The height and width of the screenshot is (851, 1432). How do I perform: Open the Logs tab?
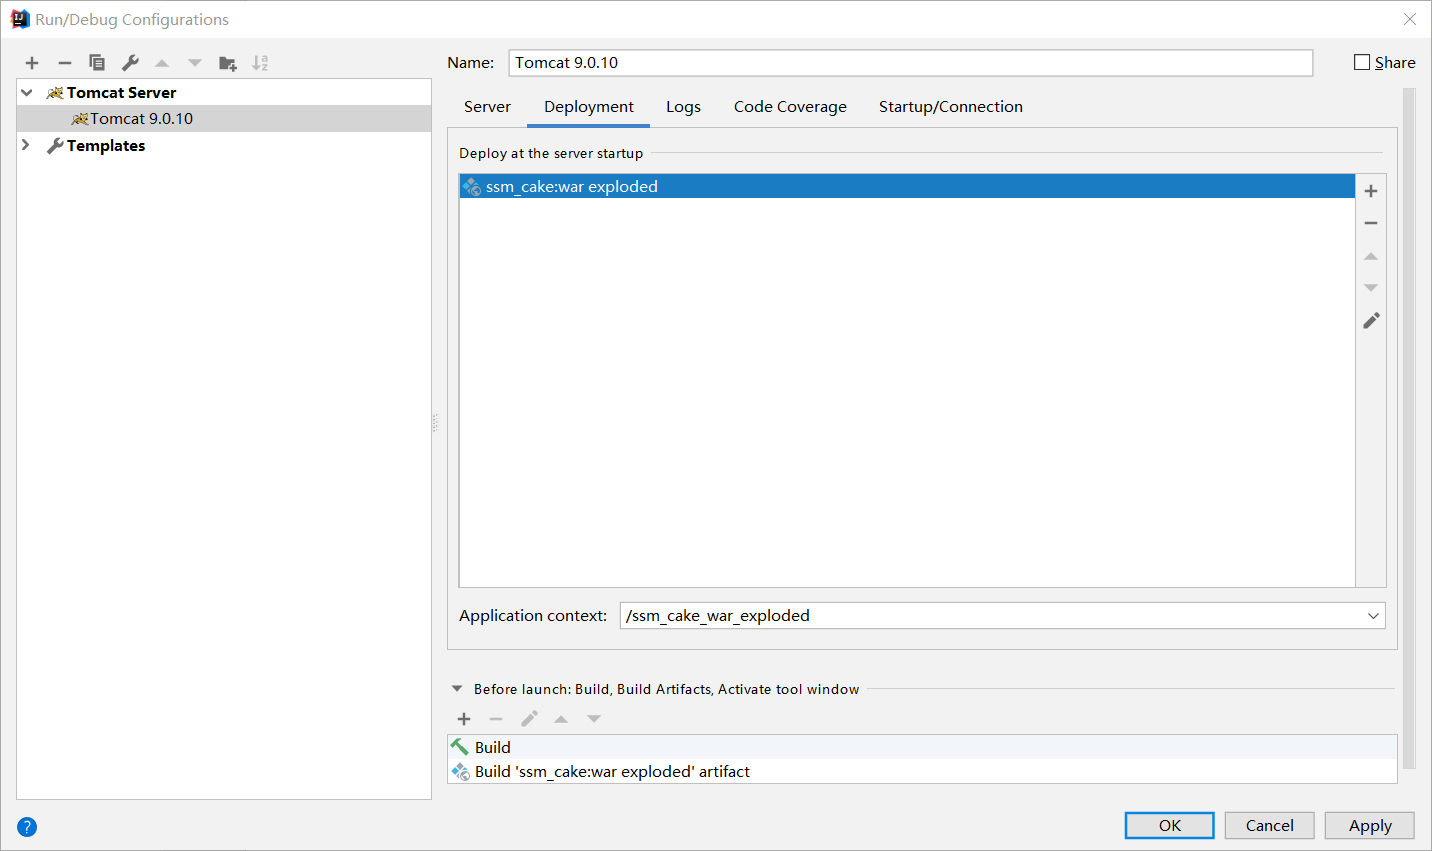click(683, 107)
